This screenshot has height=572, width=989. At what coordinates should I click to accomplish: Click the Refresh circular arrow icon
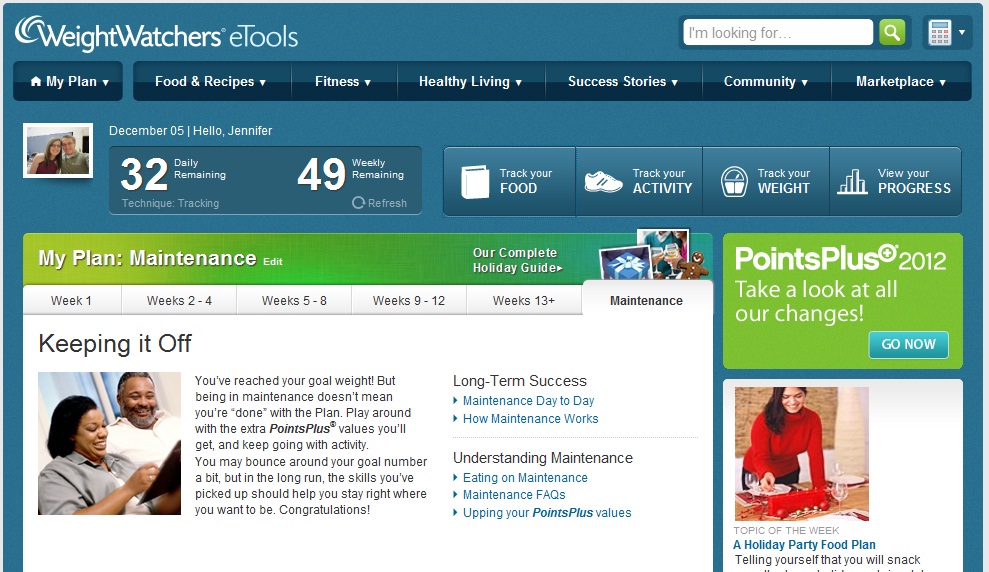click(358, 203)
